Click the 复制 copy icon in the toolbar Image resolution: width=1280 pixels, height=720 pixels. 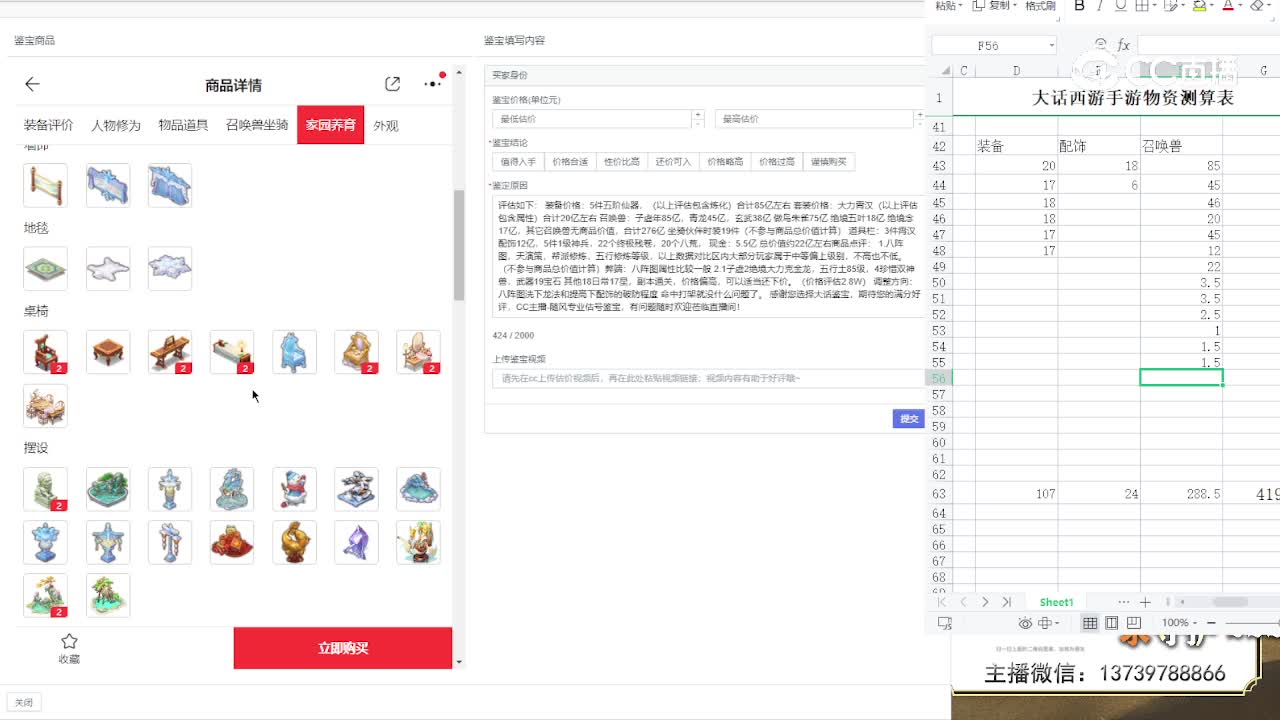coord(981,5)
